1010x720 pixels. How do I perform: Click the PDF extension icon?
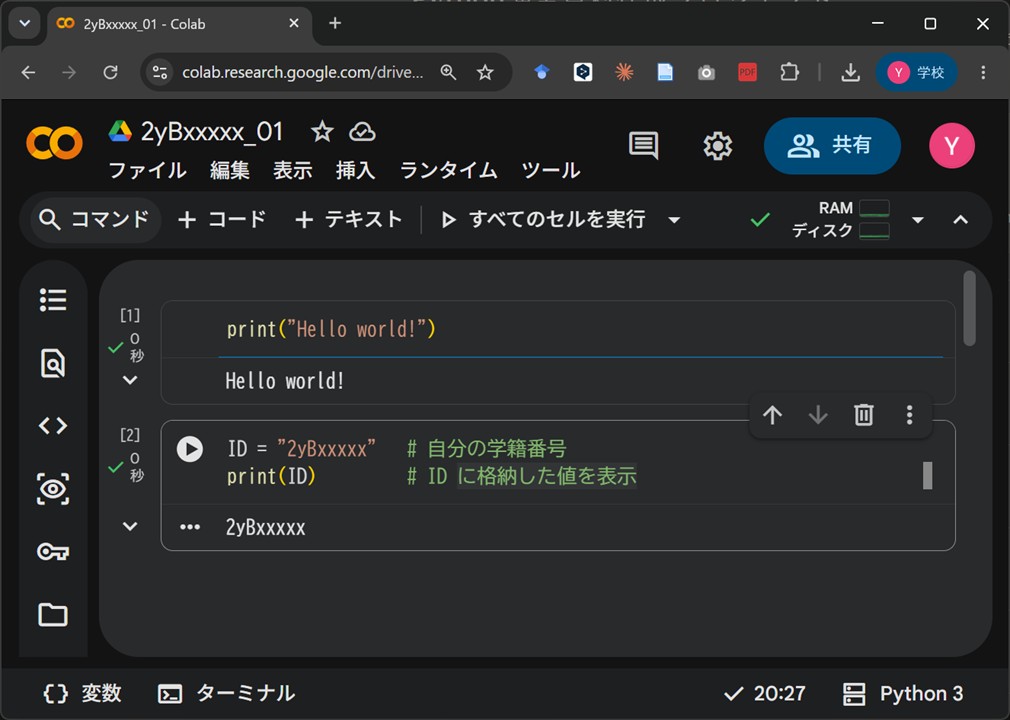747,72
